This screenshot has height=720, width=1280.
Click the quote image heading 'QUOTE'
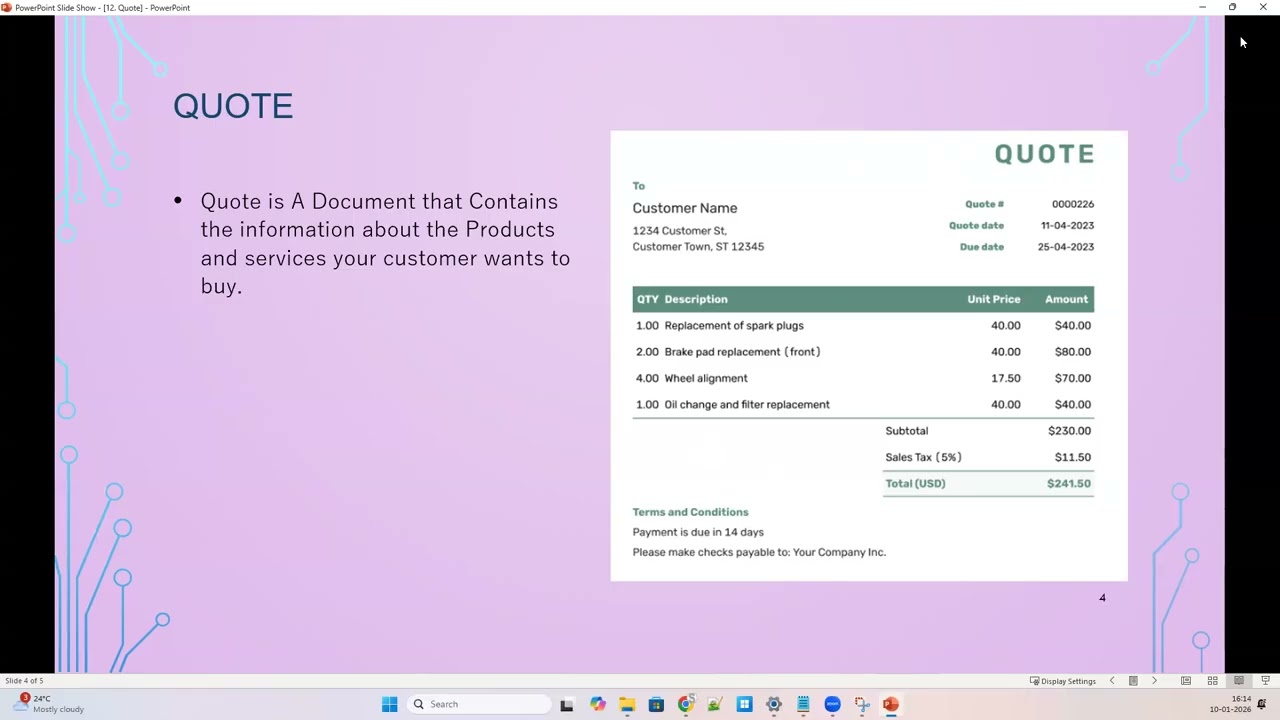point(1044,154)
